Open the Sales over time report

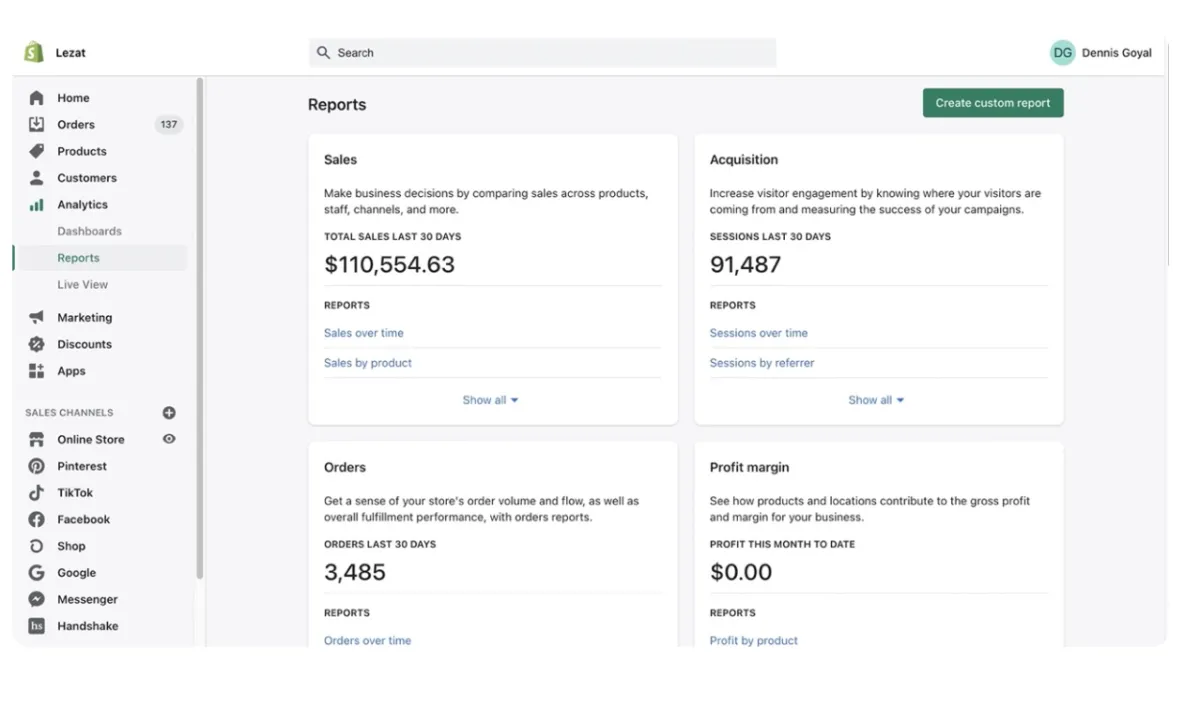(x=364, y=333)
